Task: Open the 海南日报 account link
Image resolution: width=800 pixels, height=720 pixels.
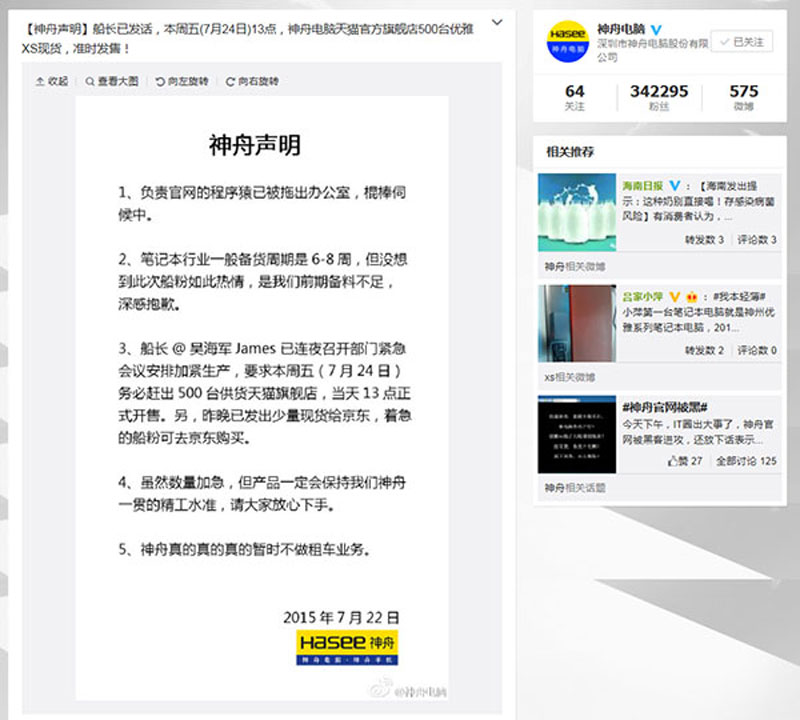Action: pos(642,186)
